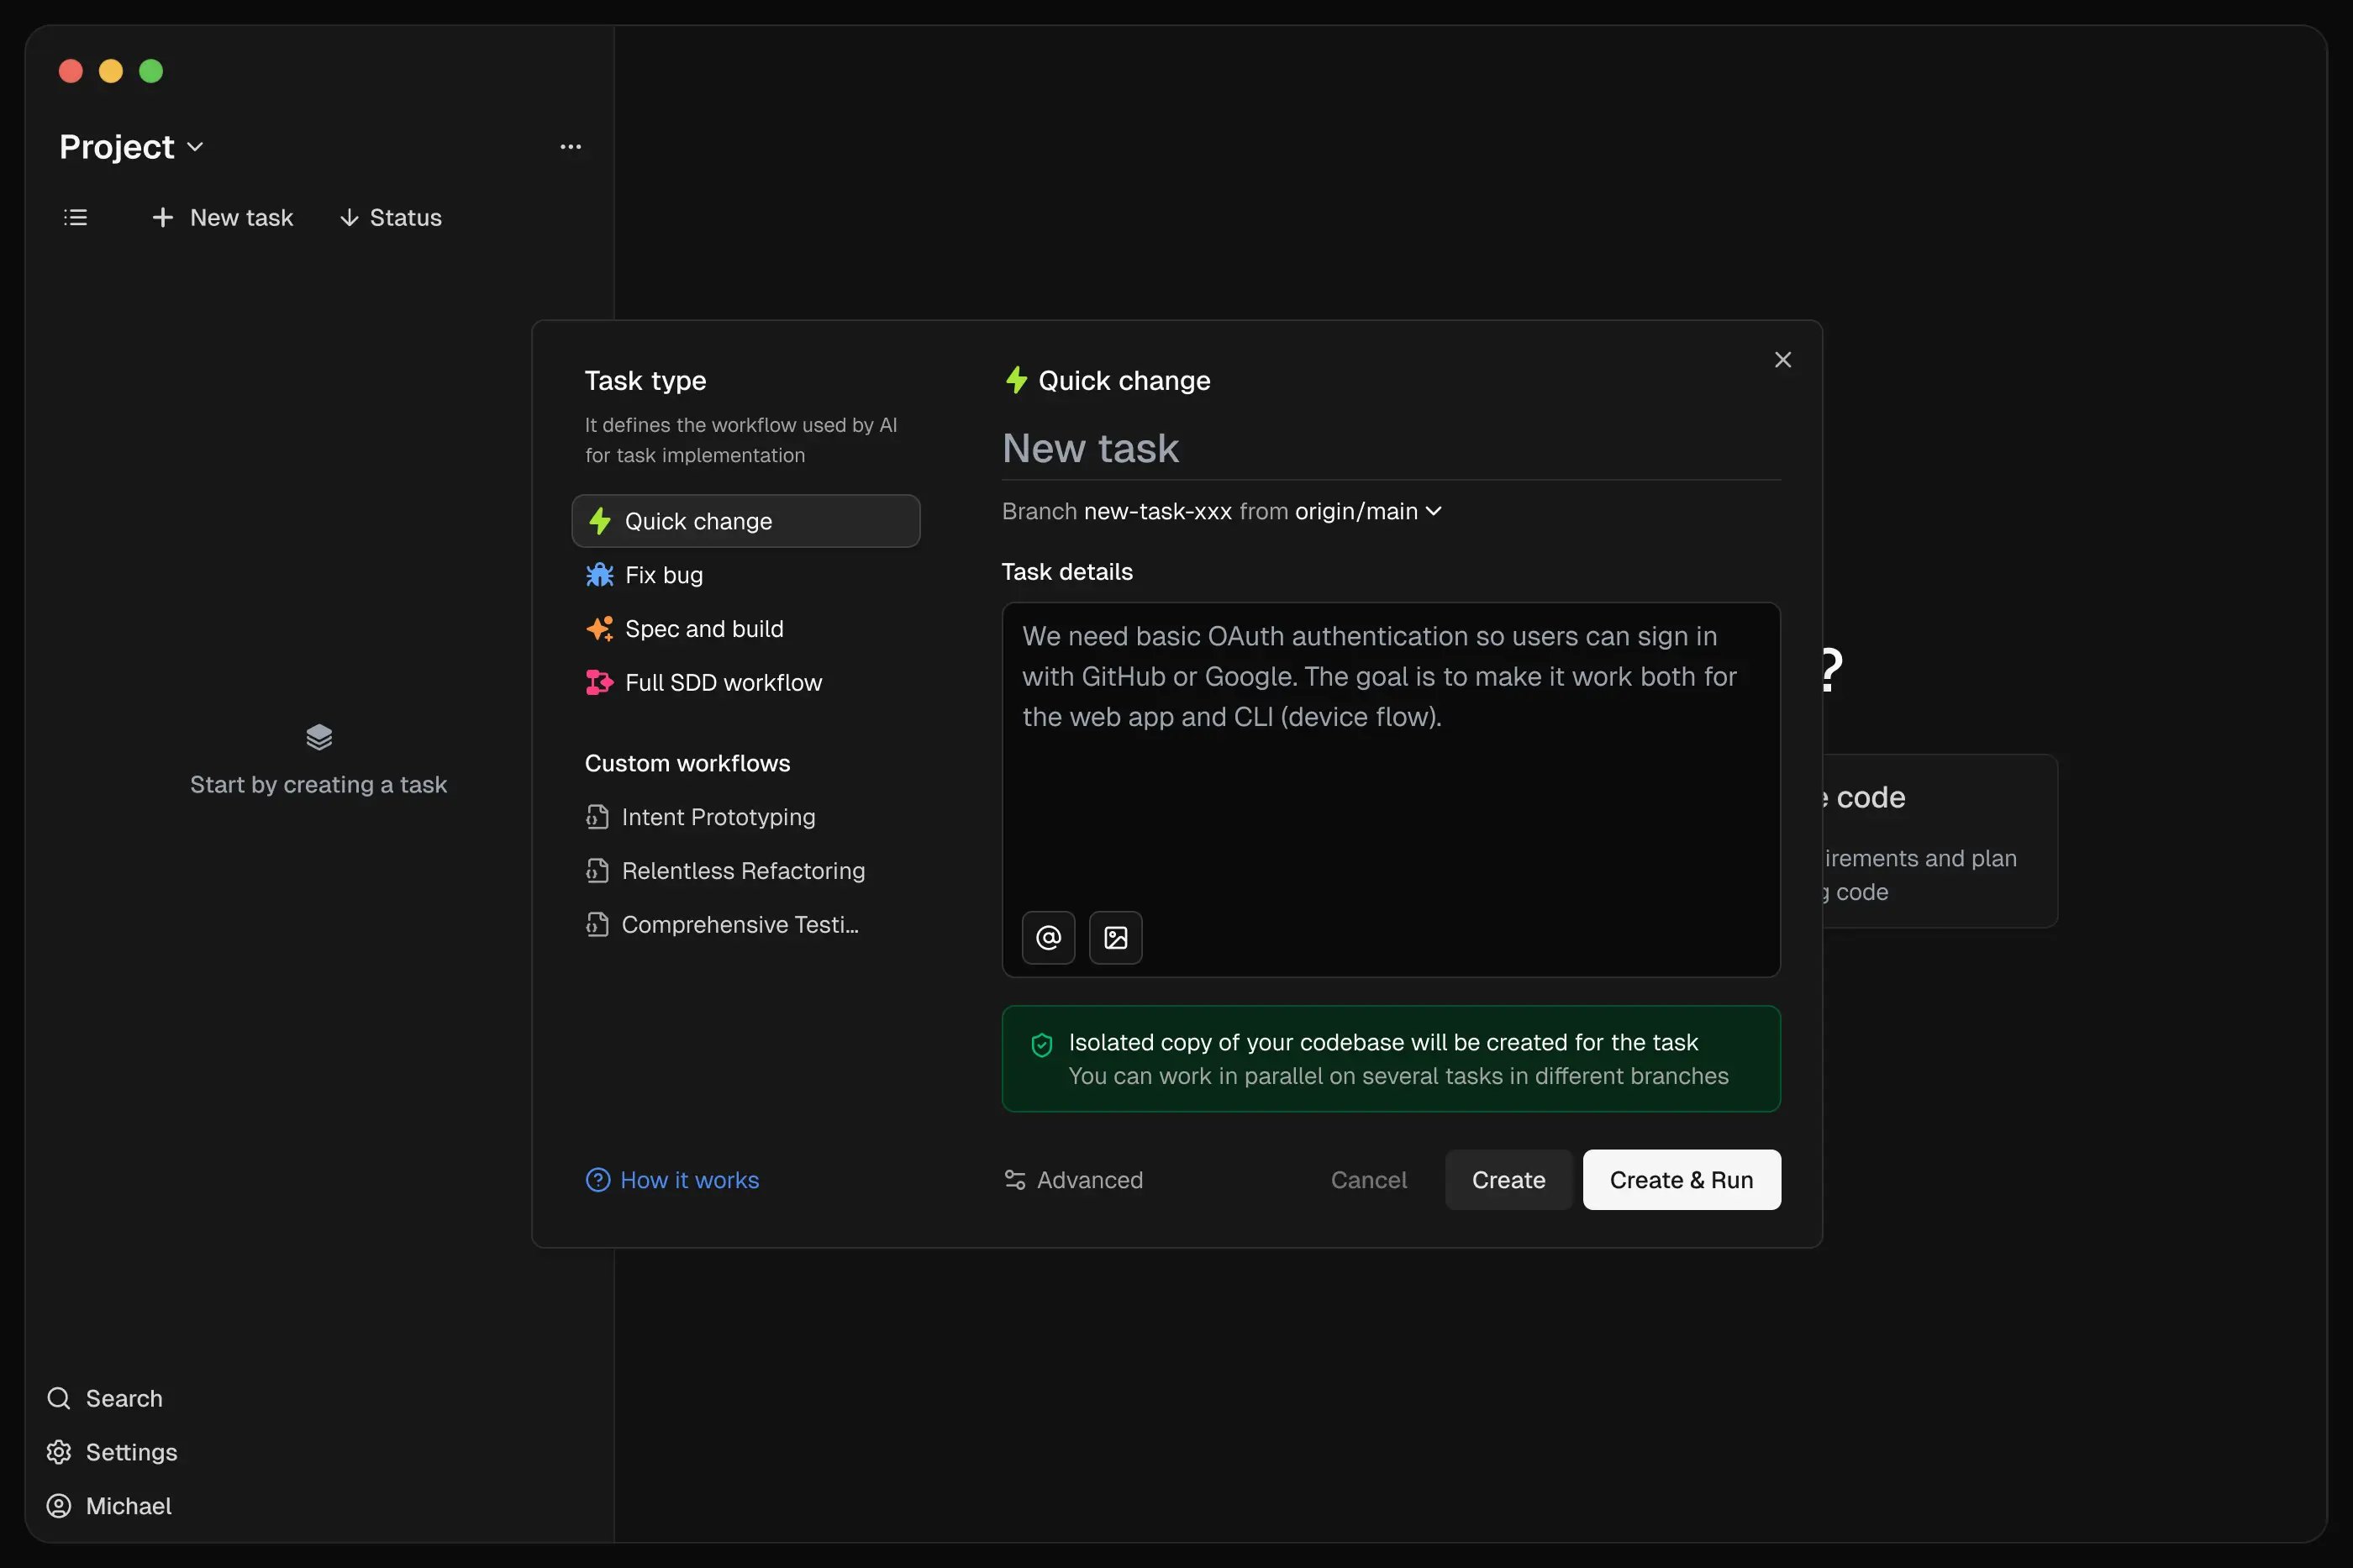Click the @ mention icon in task details
This screenshot has width=2353, height=1568.
pos(1048,937)
